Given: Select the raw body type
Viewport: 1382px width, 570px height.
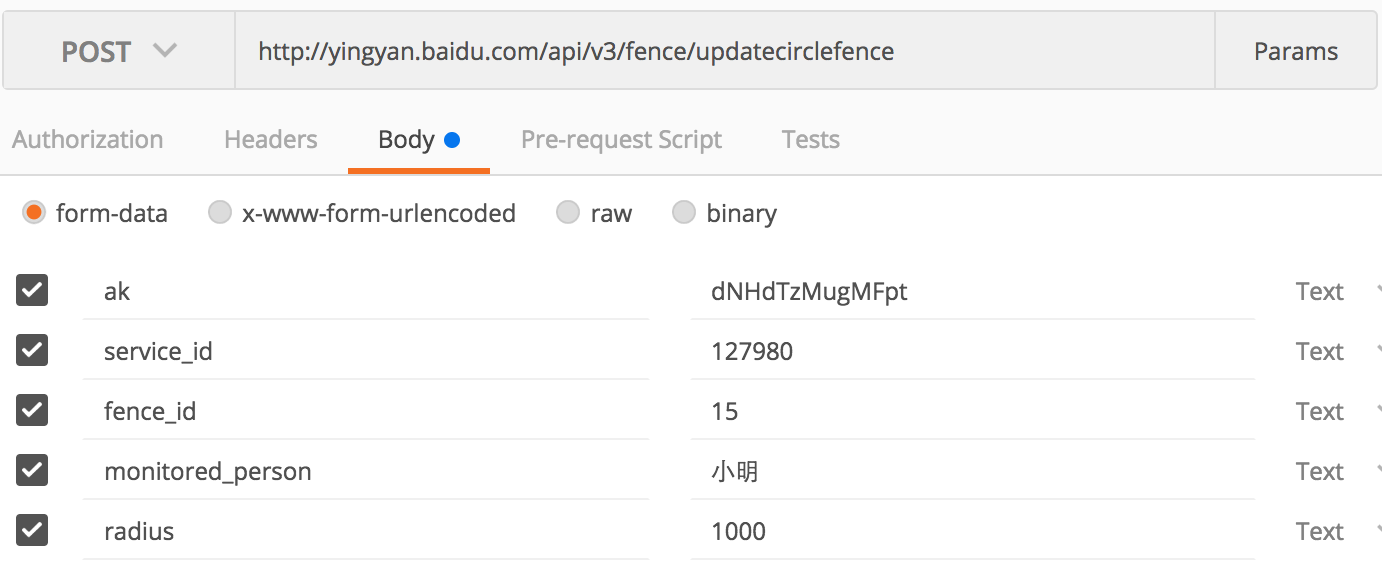Looking at the screenshot, I should pos(568,213).
